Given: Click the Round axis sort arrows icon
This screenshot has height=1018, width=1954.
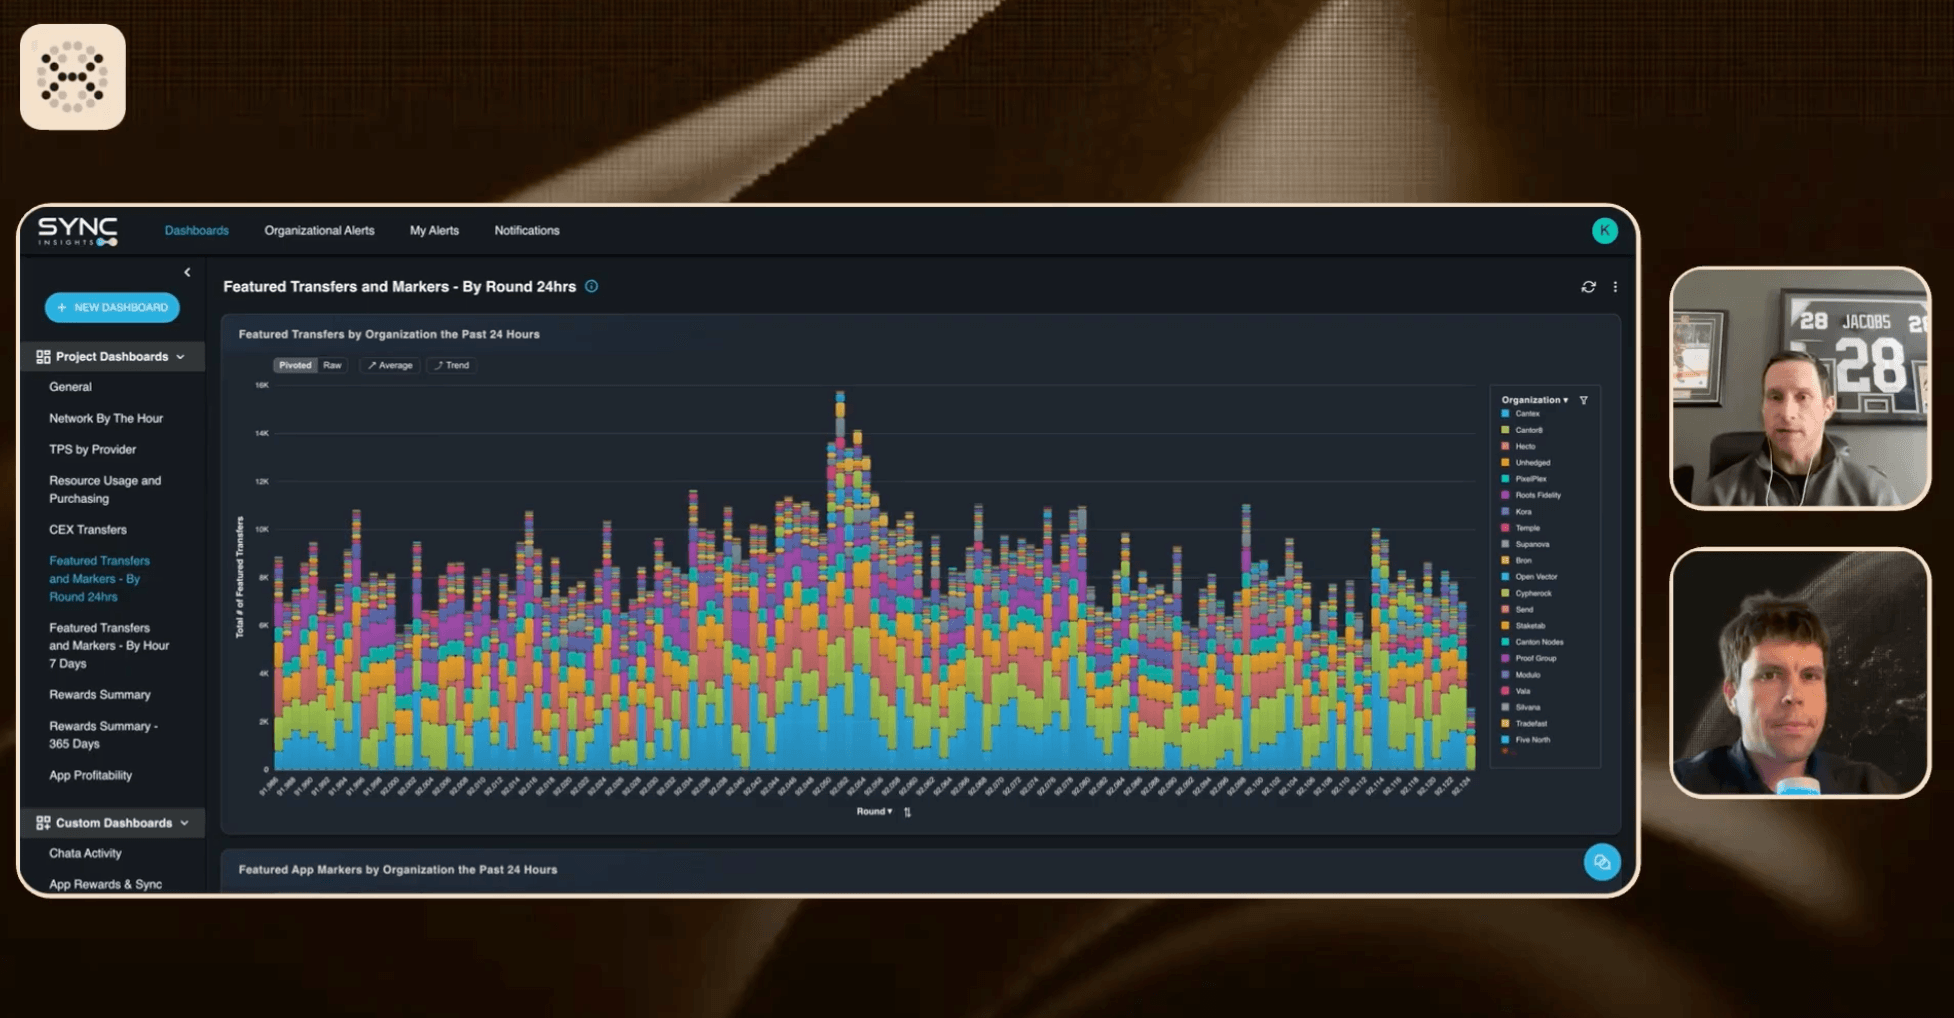Looking at the screenshot, I should [907, 812].
